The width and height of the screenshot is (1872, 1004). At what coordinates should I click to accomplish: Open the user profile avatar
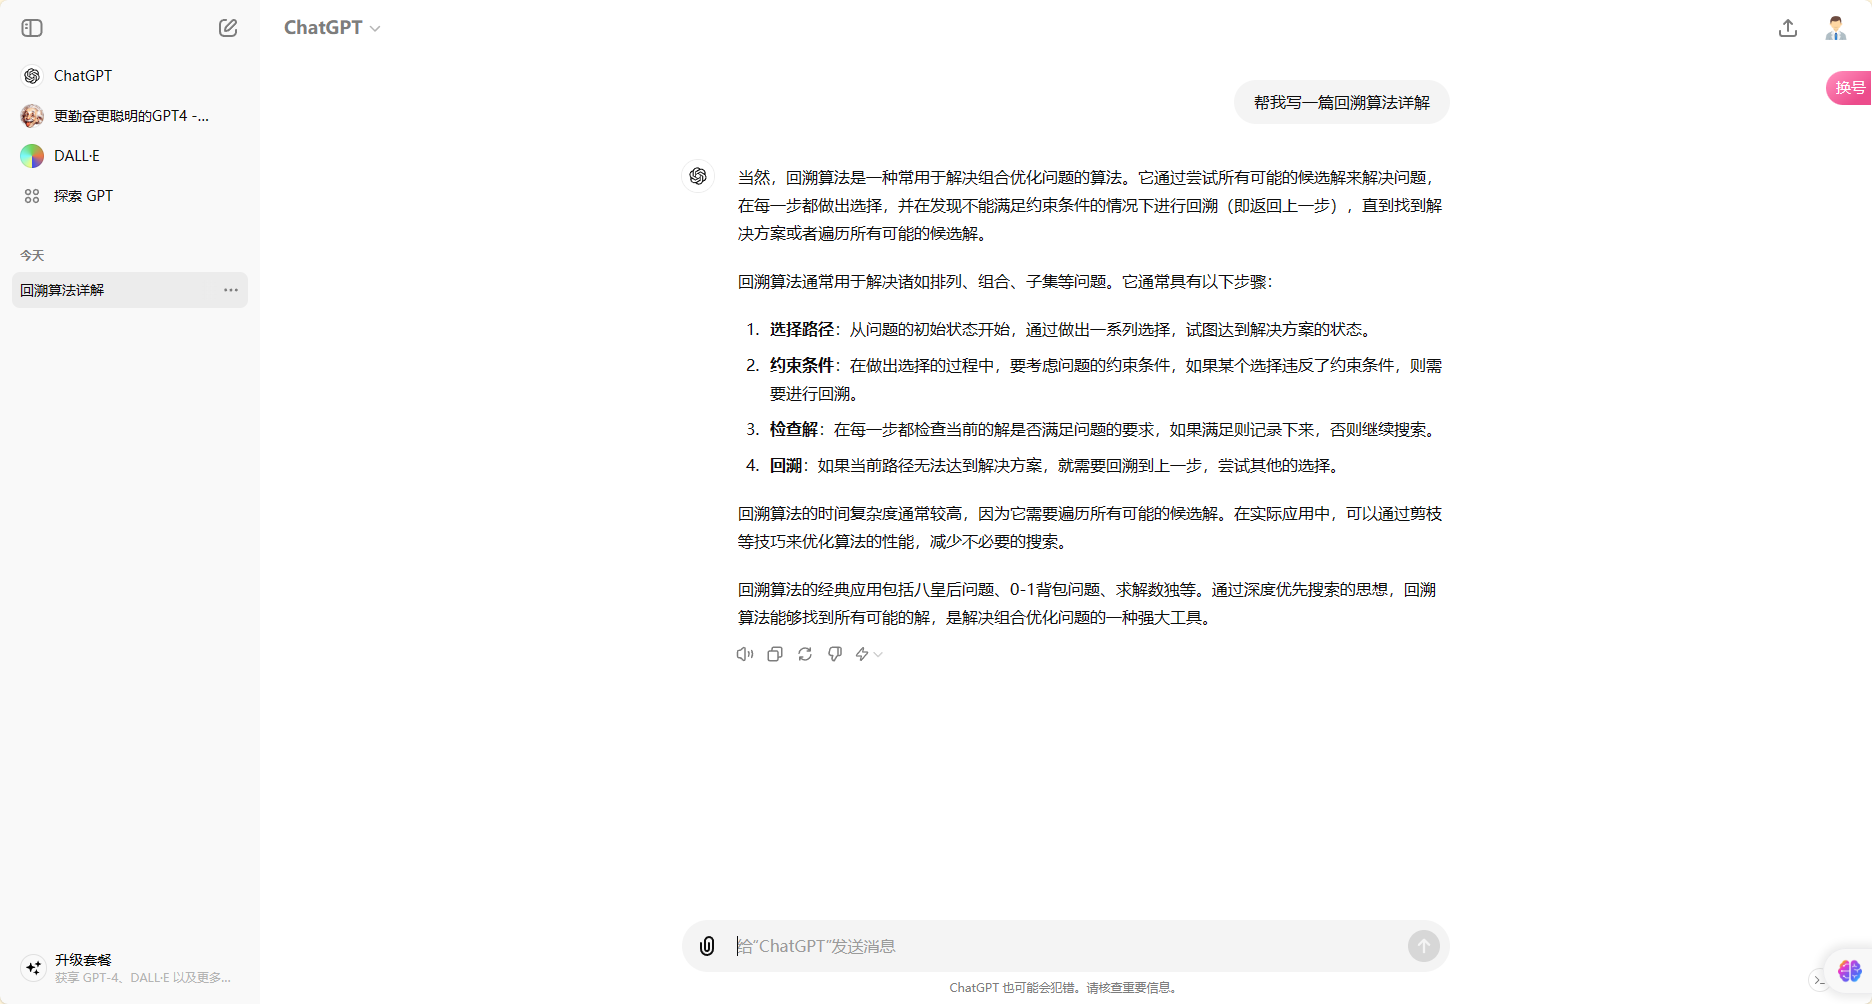coord(1835,28)
